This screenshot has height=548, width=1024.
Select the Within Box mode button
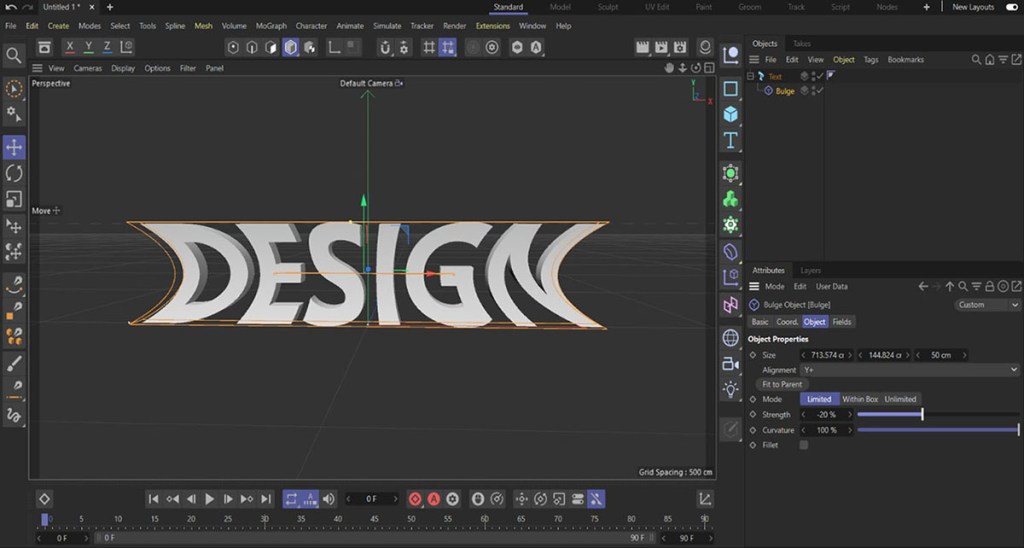pyautogui.click(x=859, y=399)
